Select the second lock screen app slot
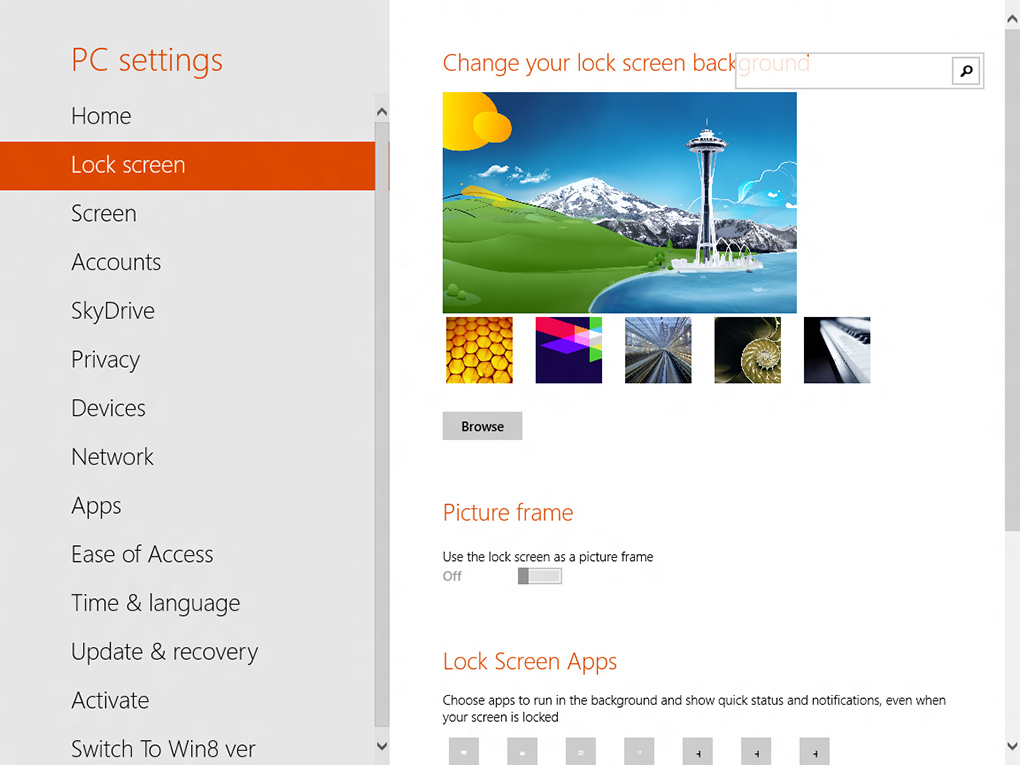The height and width of the screenshot is (765, 1020). (522, 752)
